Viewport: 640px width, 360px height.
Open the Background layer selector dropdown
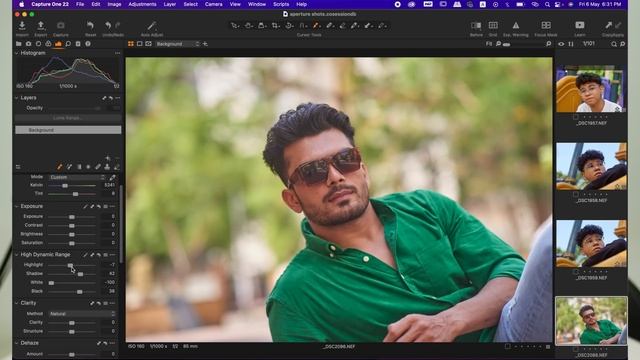tap(177, 44)
